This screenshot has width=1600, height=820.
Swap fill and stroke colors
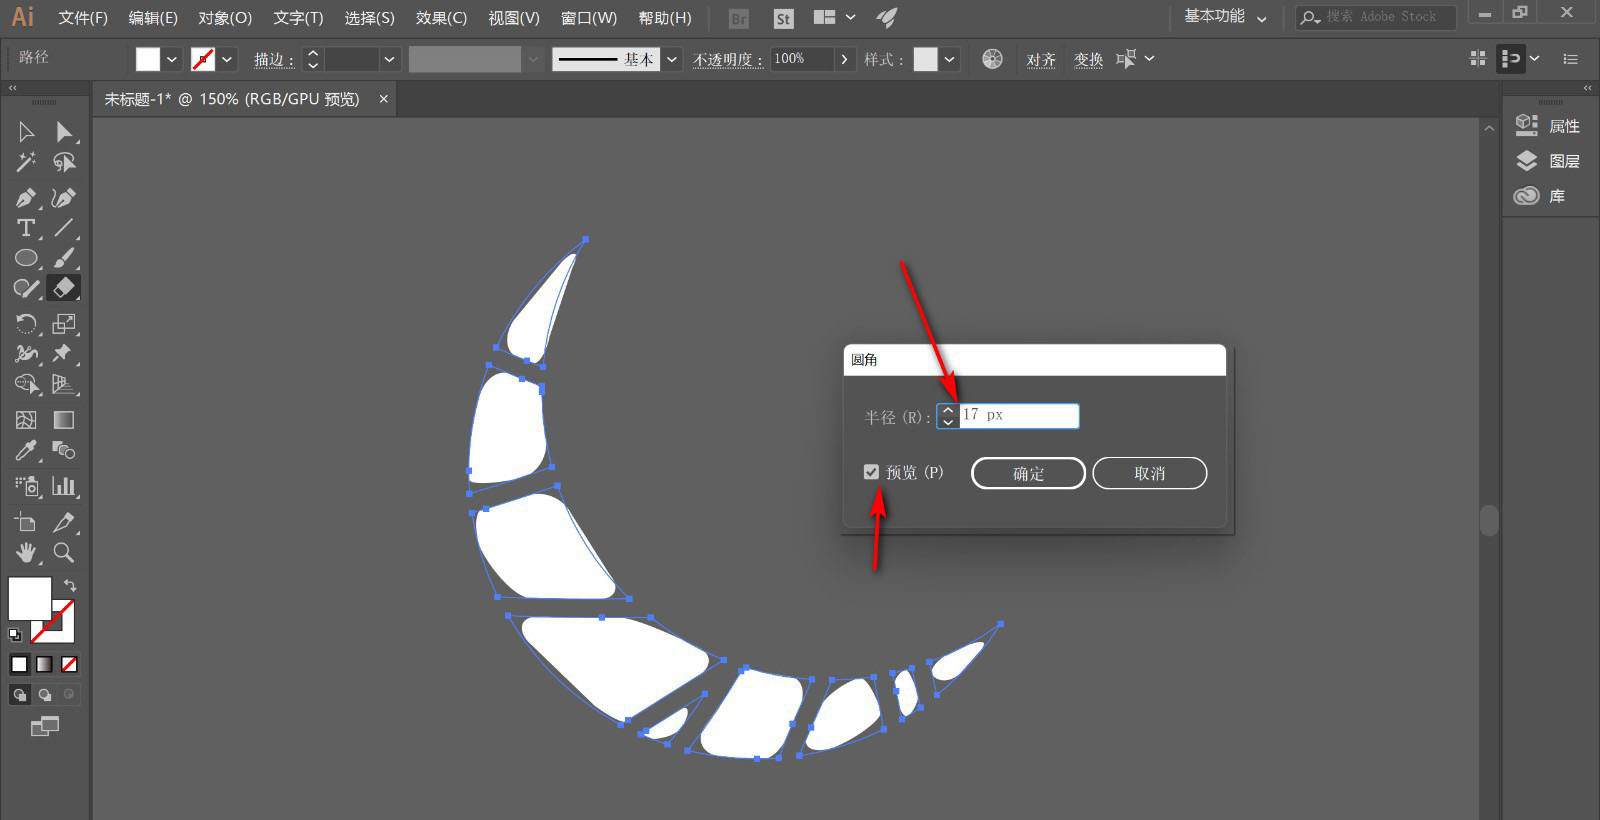point(70,585)
